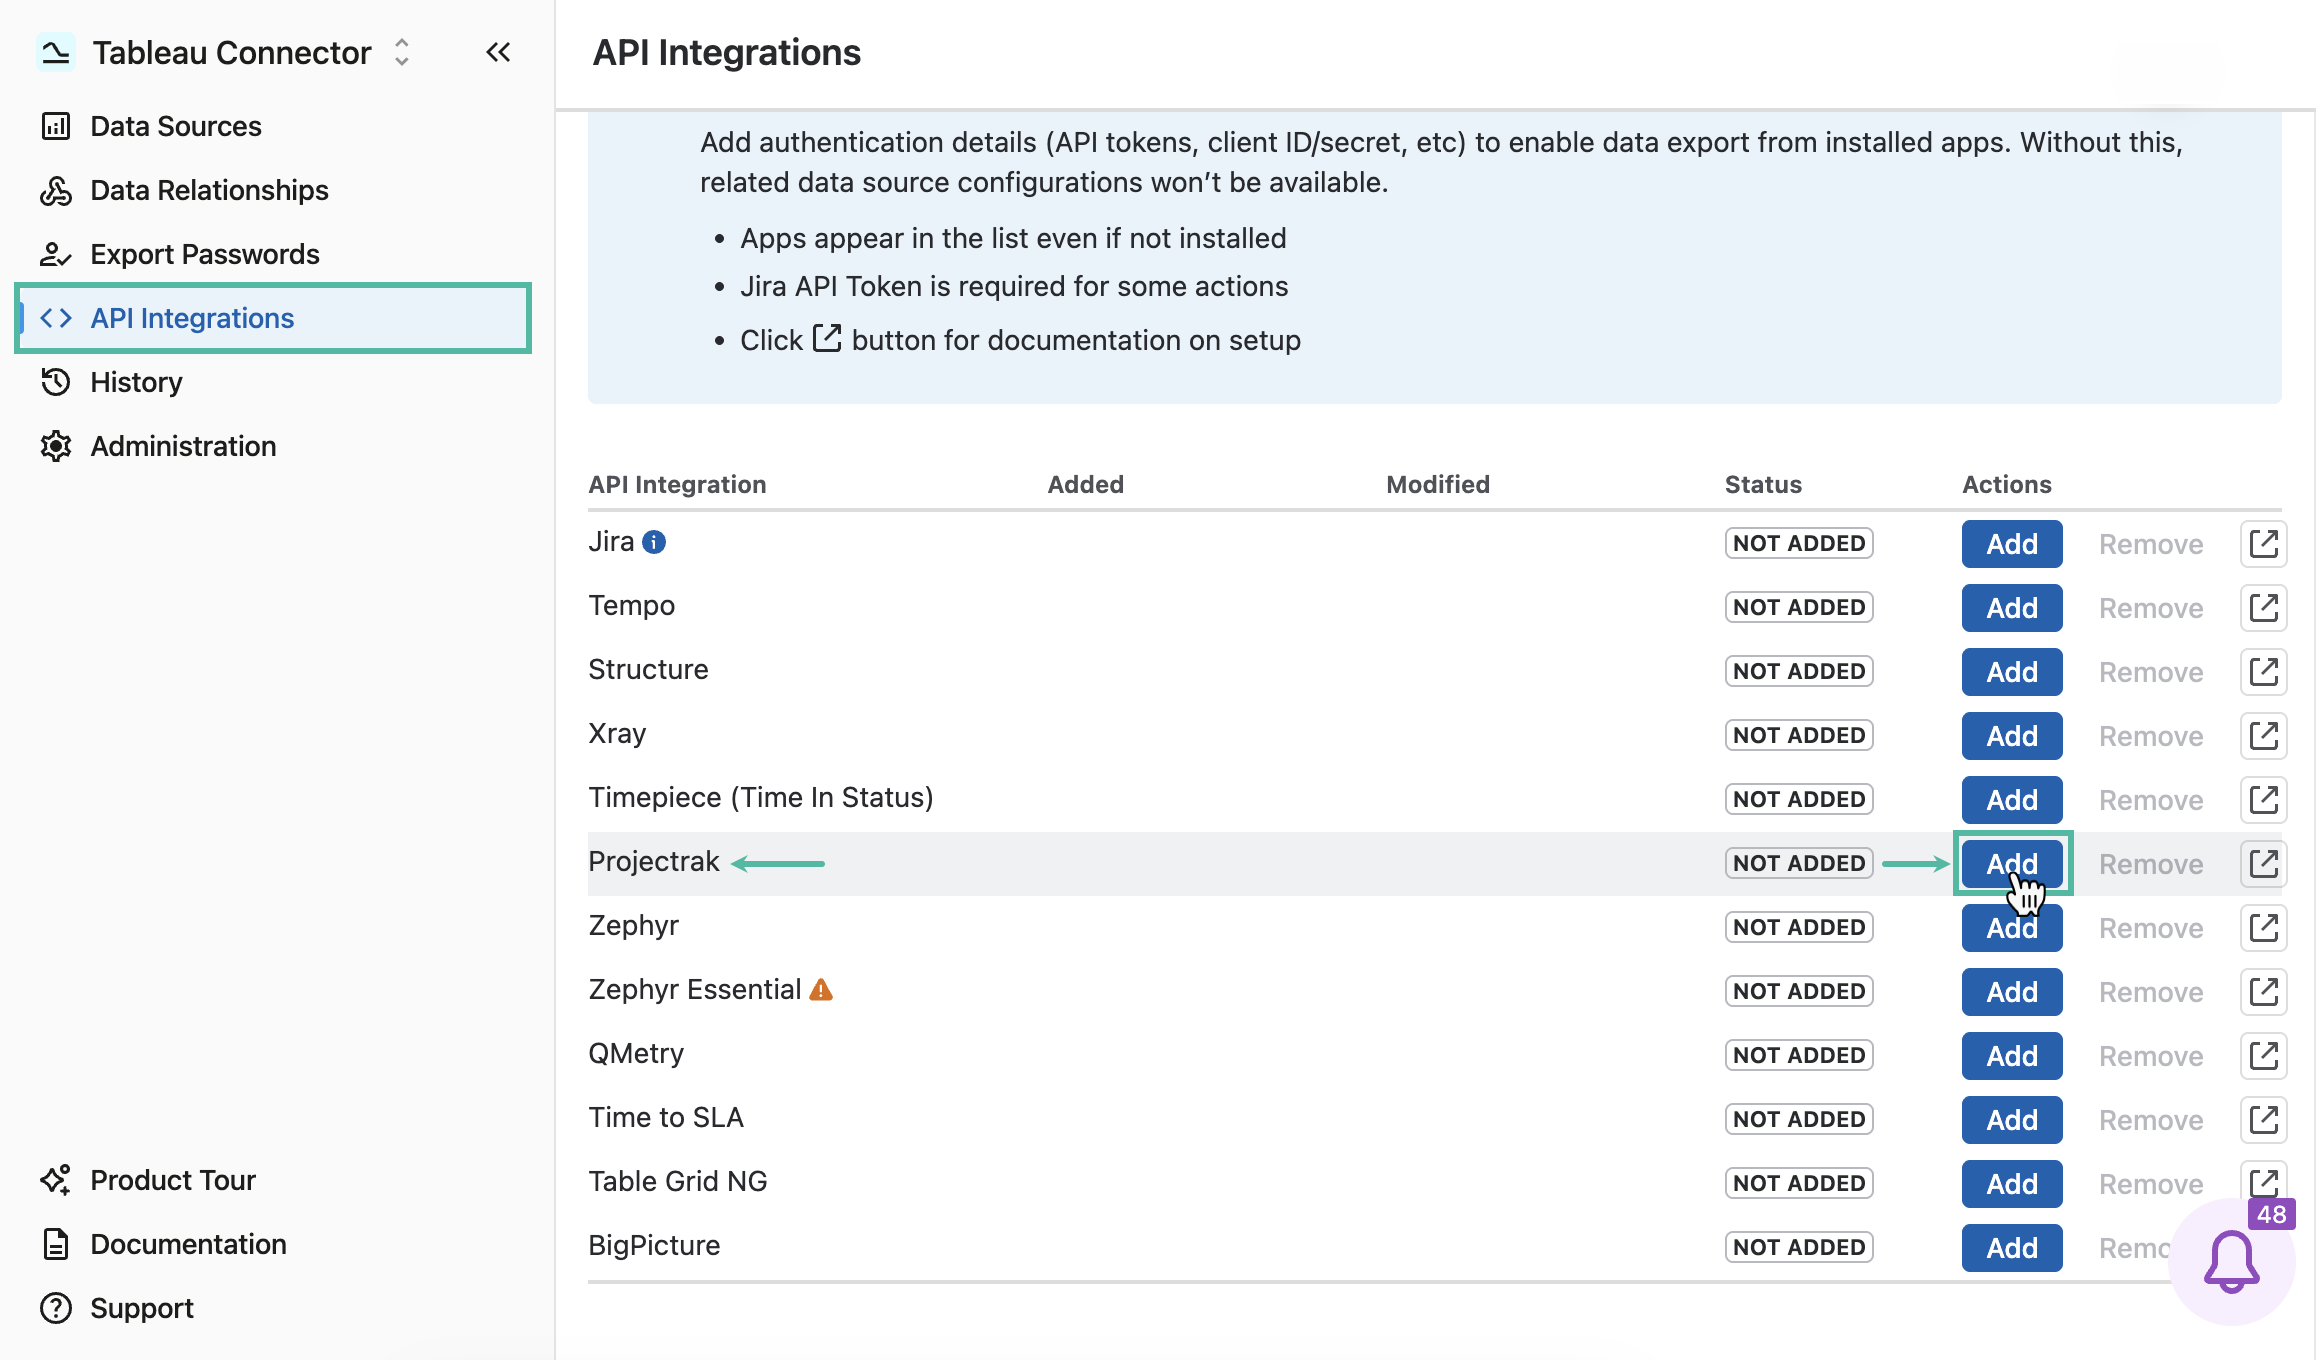Click Remove for the QMetry row
This screenshot has height=1360, width=2316.
pyautogui.click(x=2151, y=1056)
